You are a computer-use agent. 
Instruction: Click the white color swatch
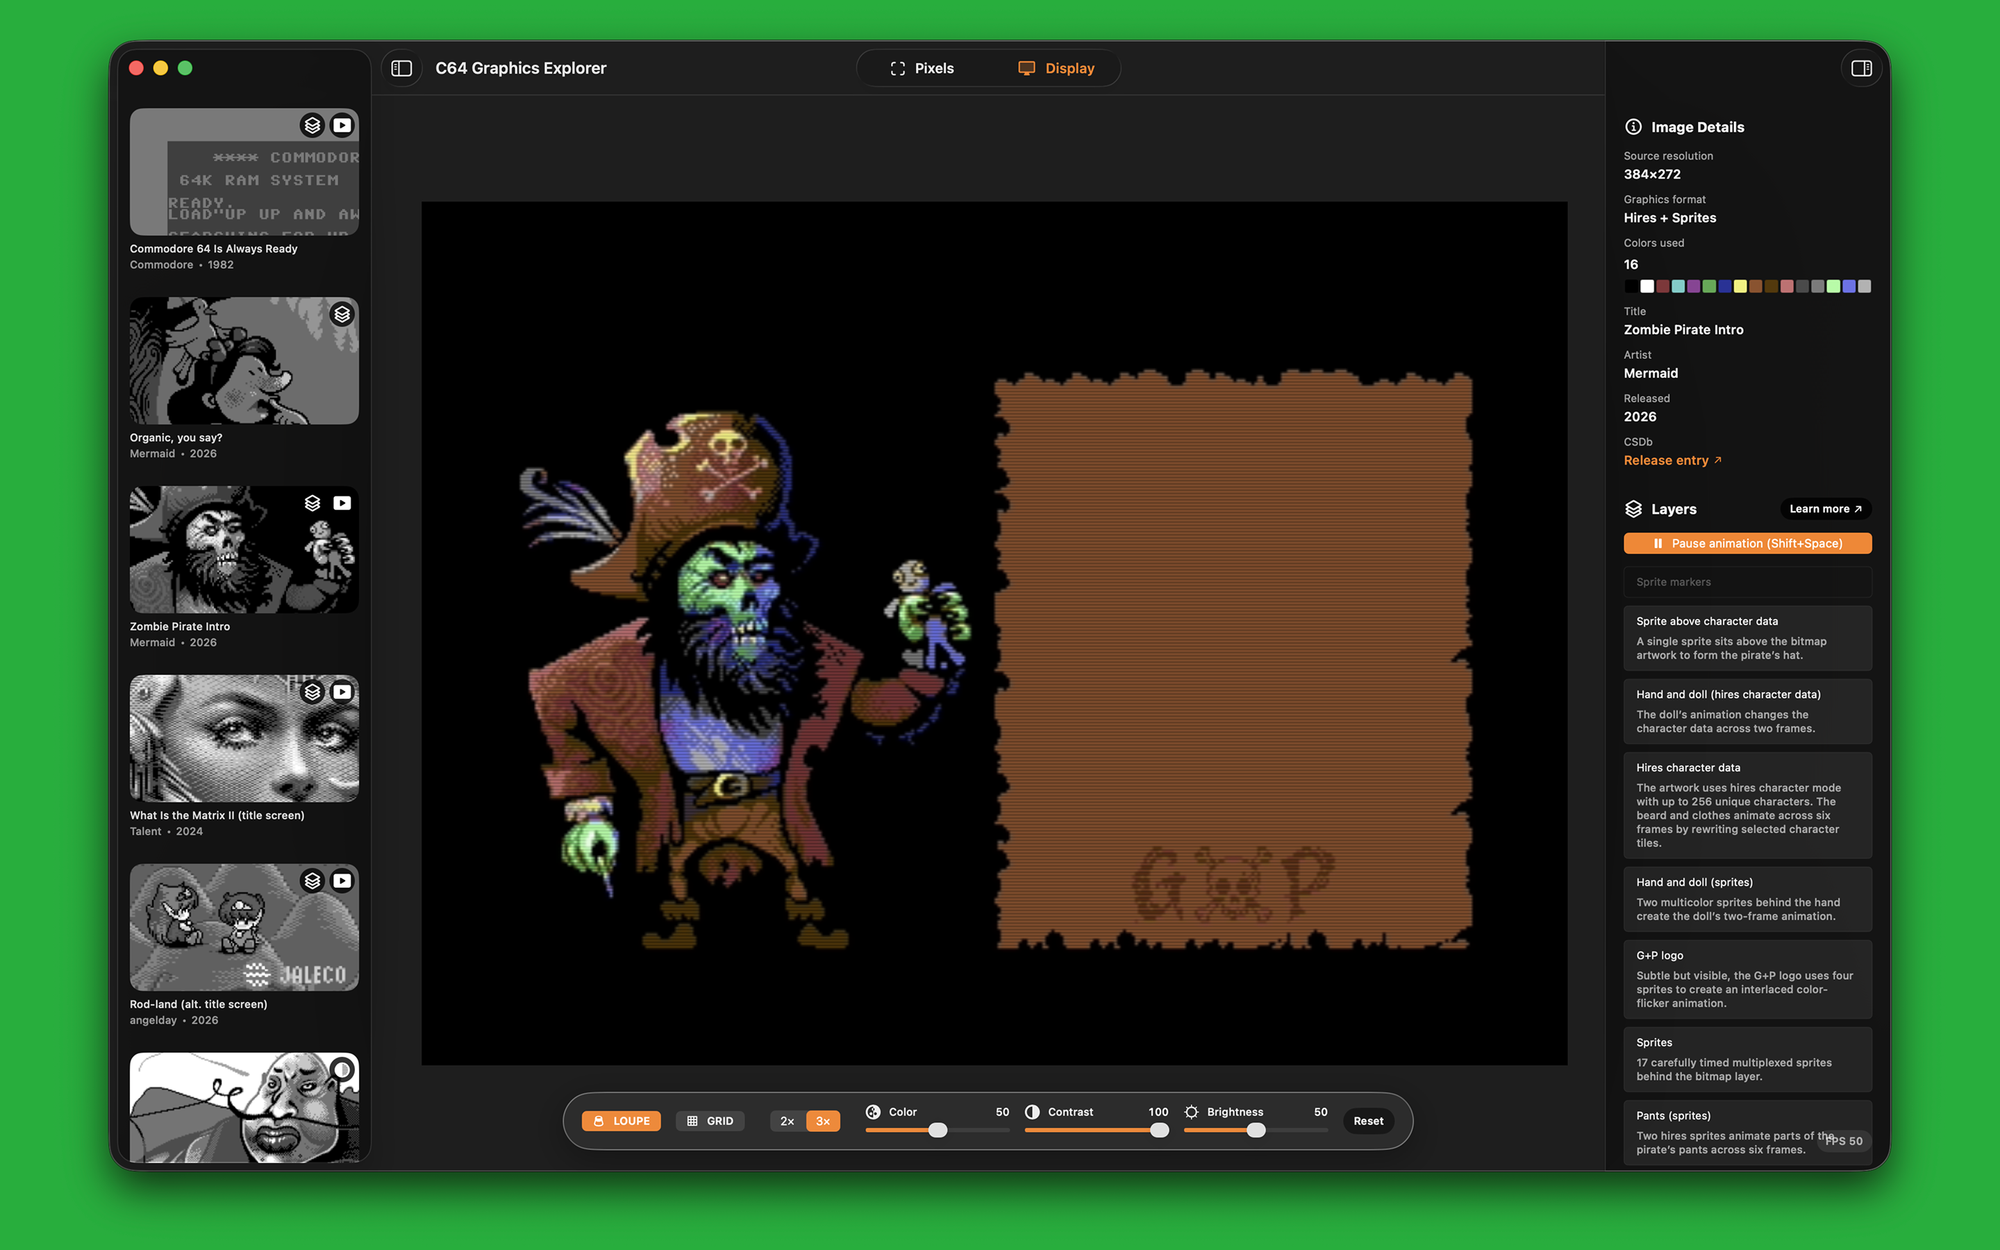coord(1647,286)
